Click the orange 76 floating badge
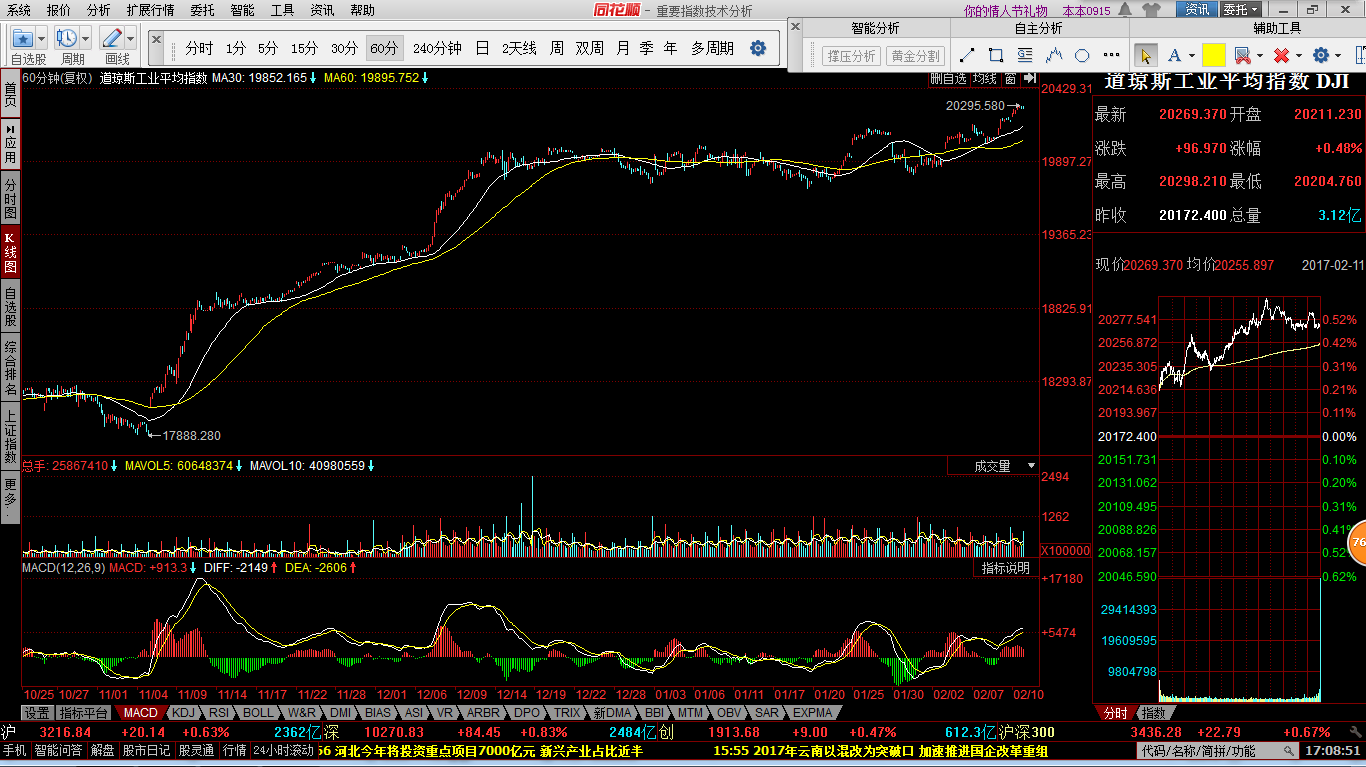 tap(1358, 543)
